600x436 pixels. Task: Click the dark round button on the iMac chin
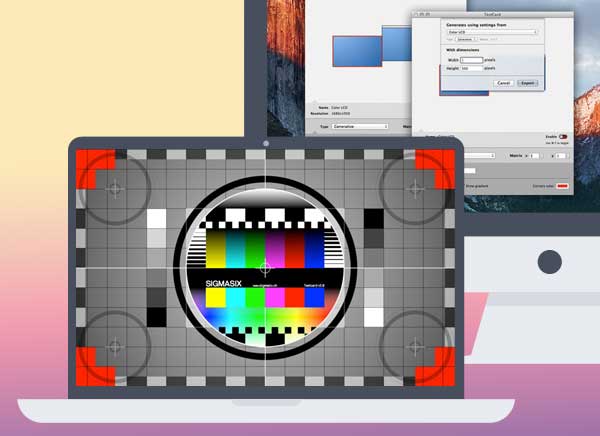(549, 262)
